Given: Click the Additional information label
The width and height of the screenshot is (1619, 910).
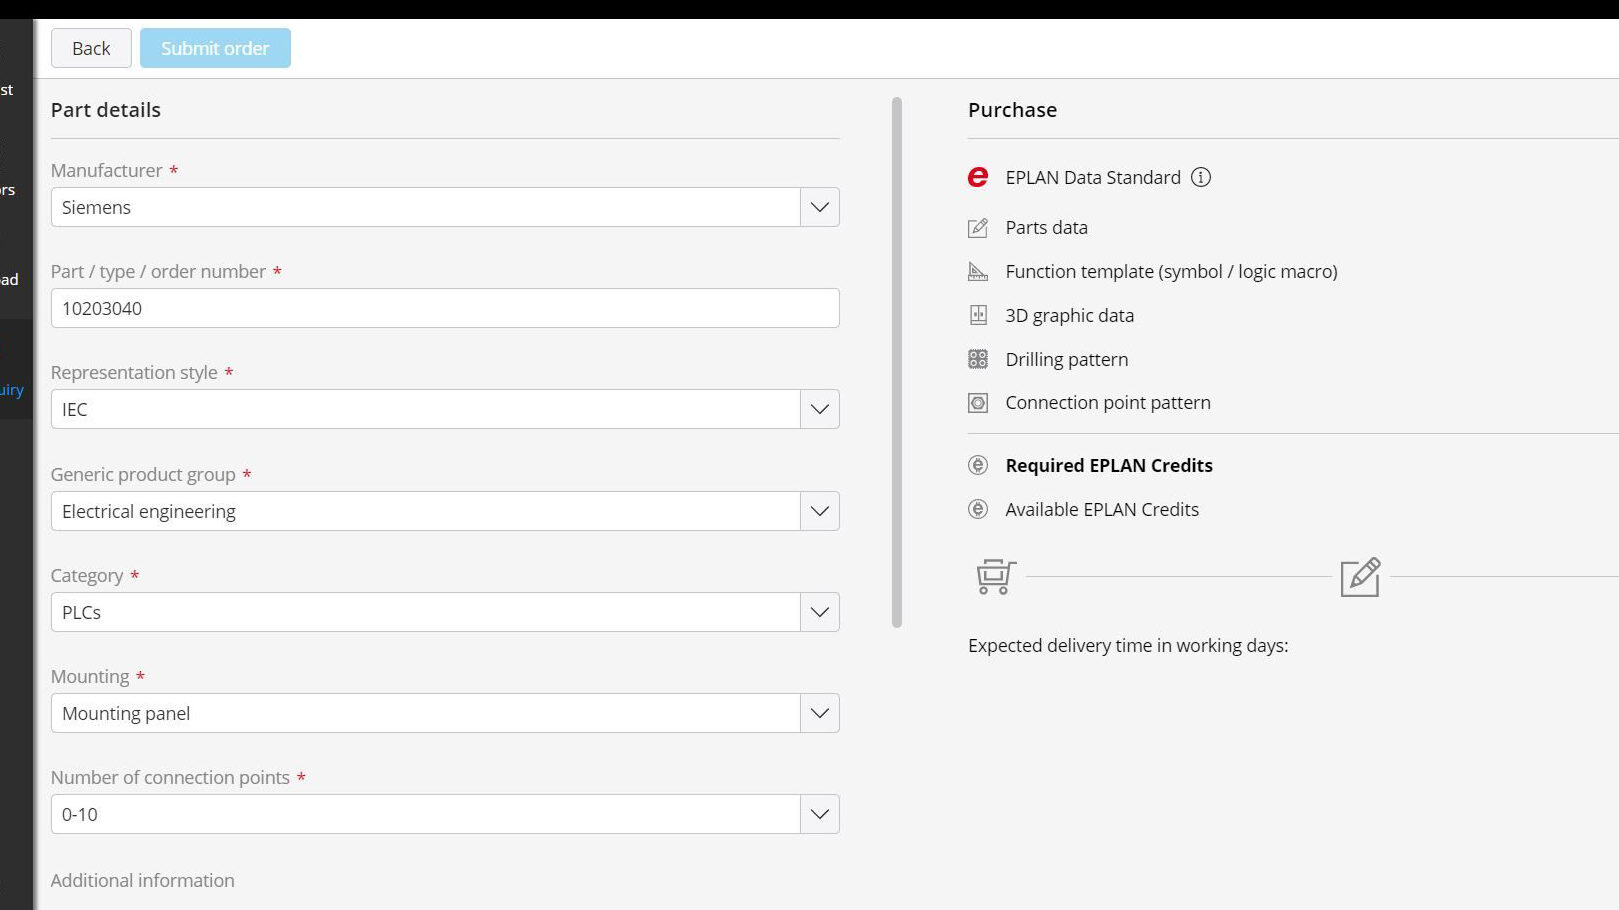Looking at the screenshot, I should point(142,880).
